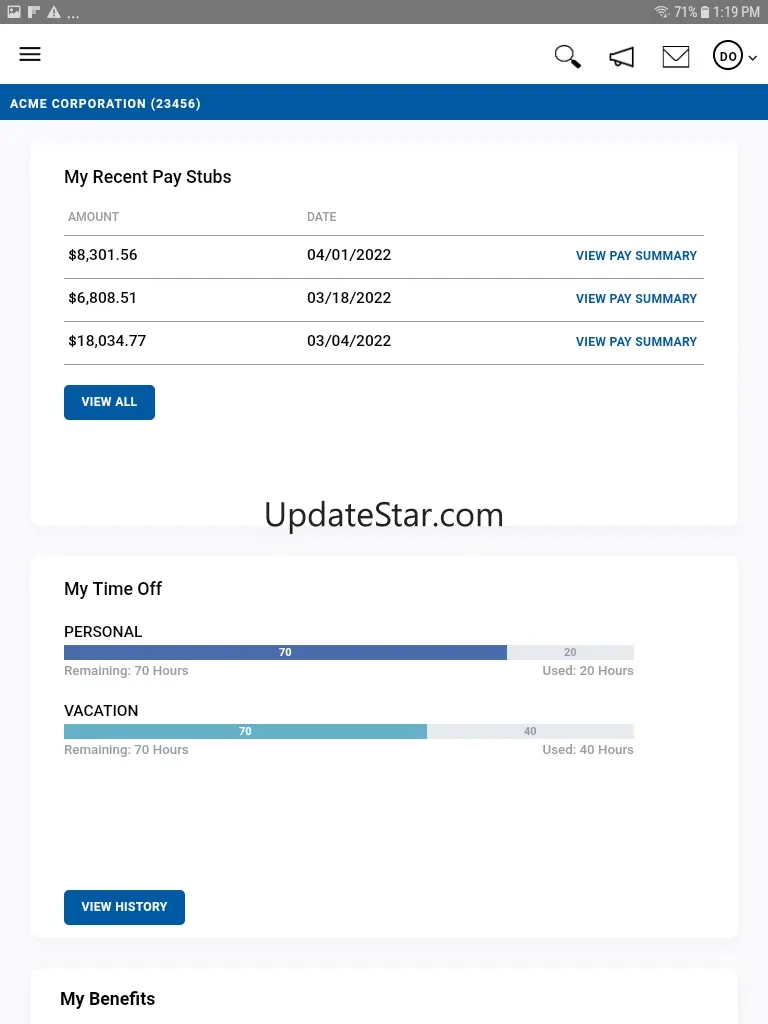Click the Vacation remaining hours bar

[x=245, y=732]
